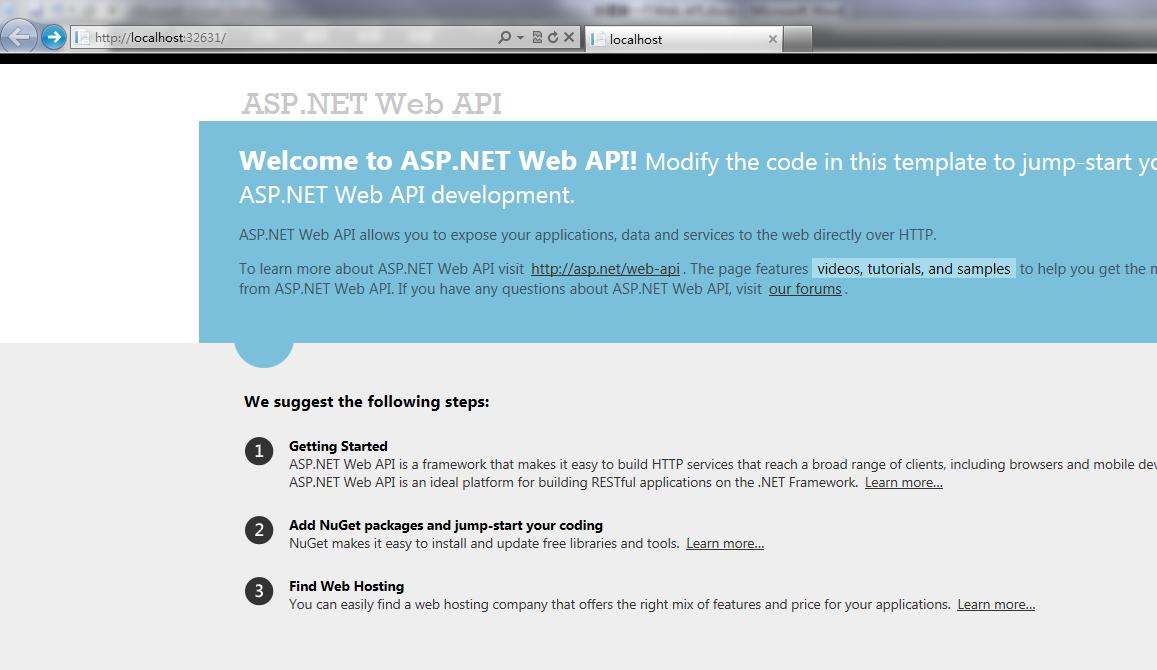Image resolution: width=1157 pixels, height=670 pixels.
Task: Click the step 2 number circle
Action: [x=259, y=530]
